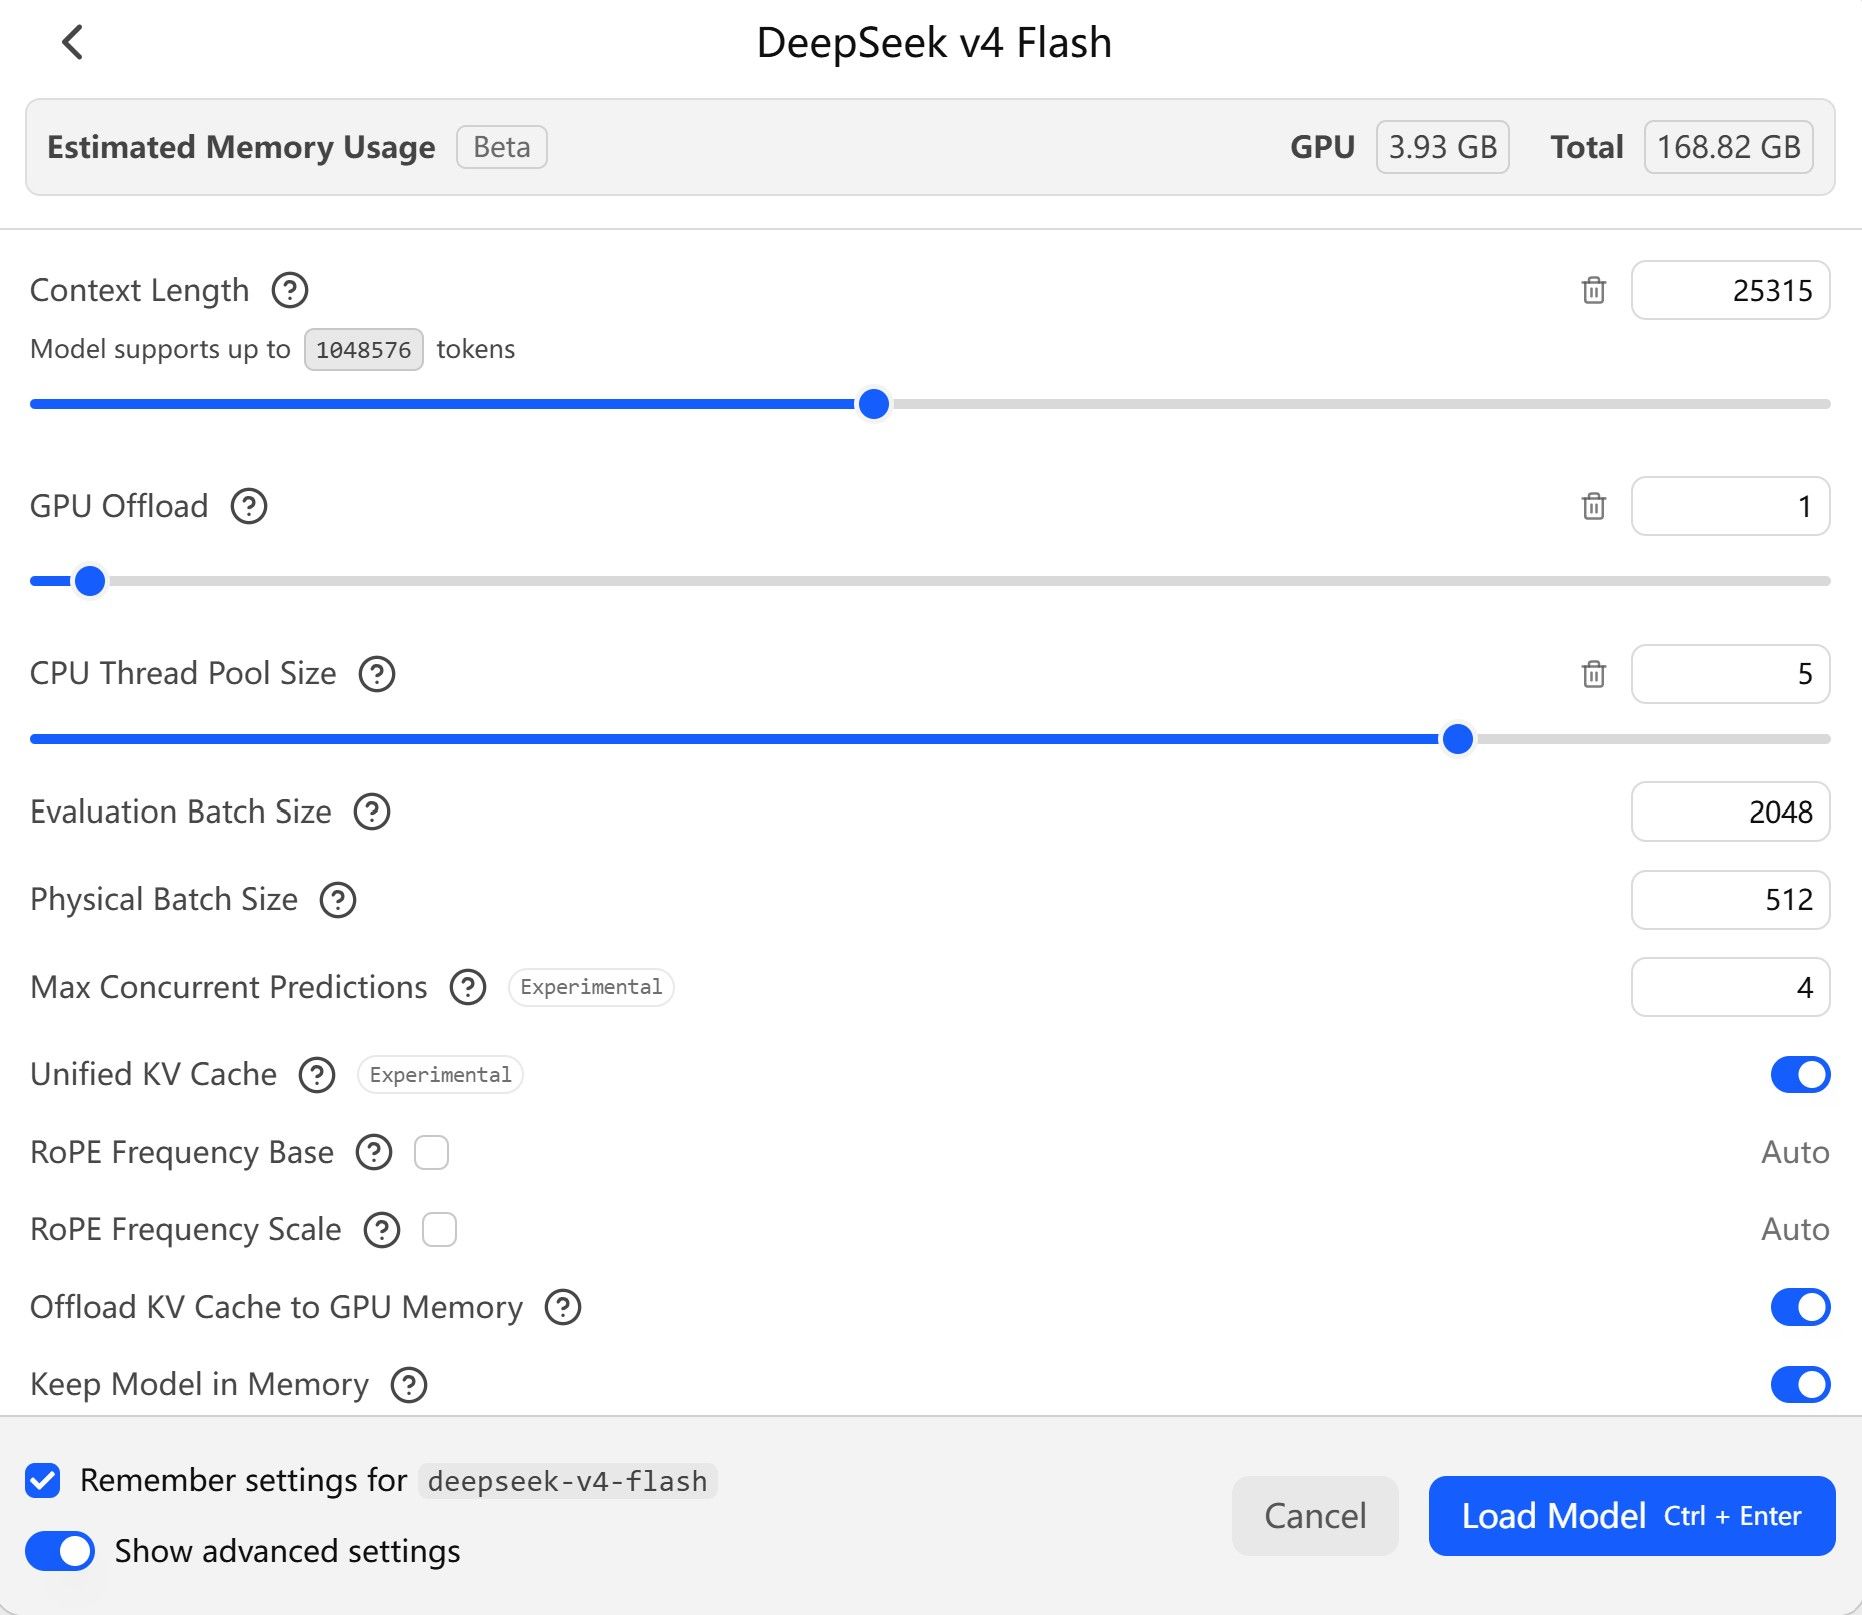Go back using the left chevron arrow
This screenshot has height=1615, width=1862.
(72, 42)
